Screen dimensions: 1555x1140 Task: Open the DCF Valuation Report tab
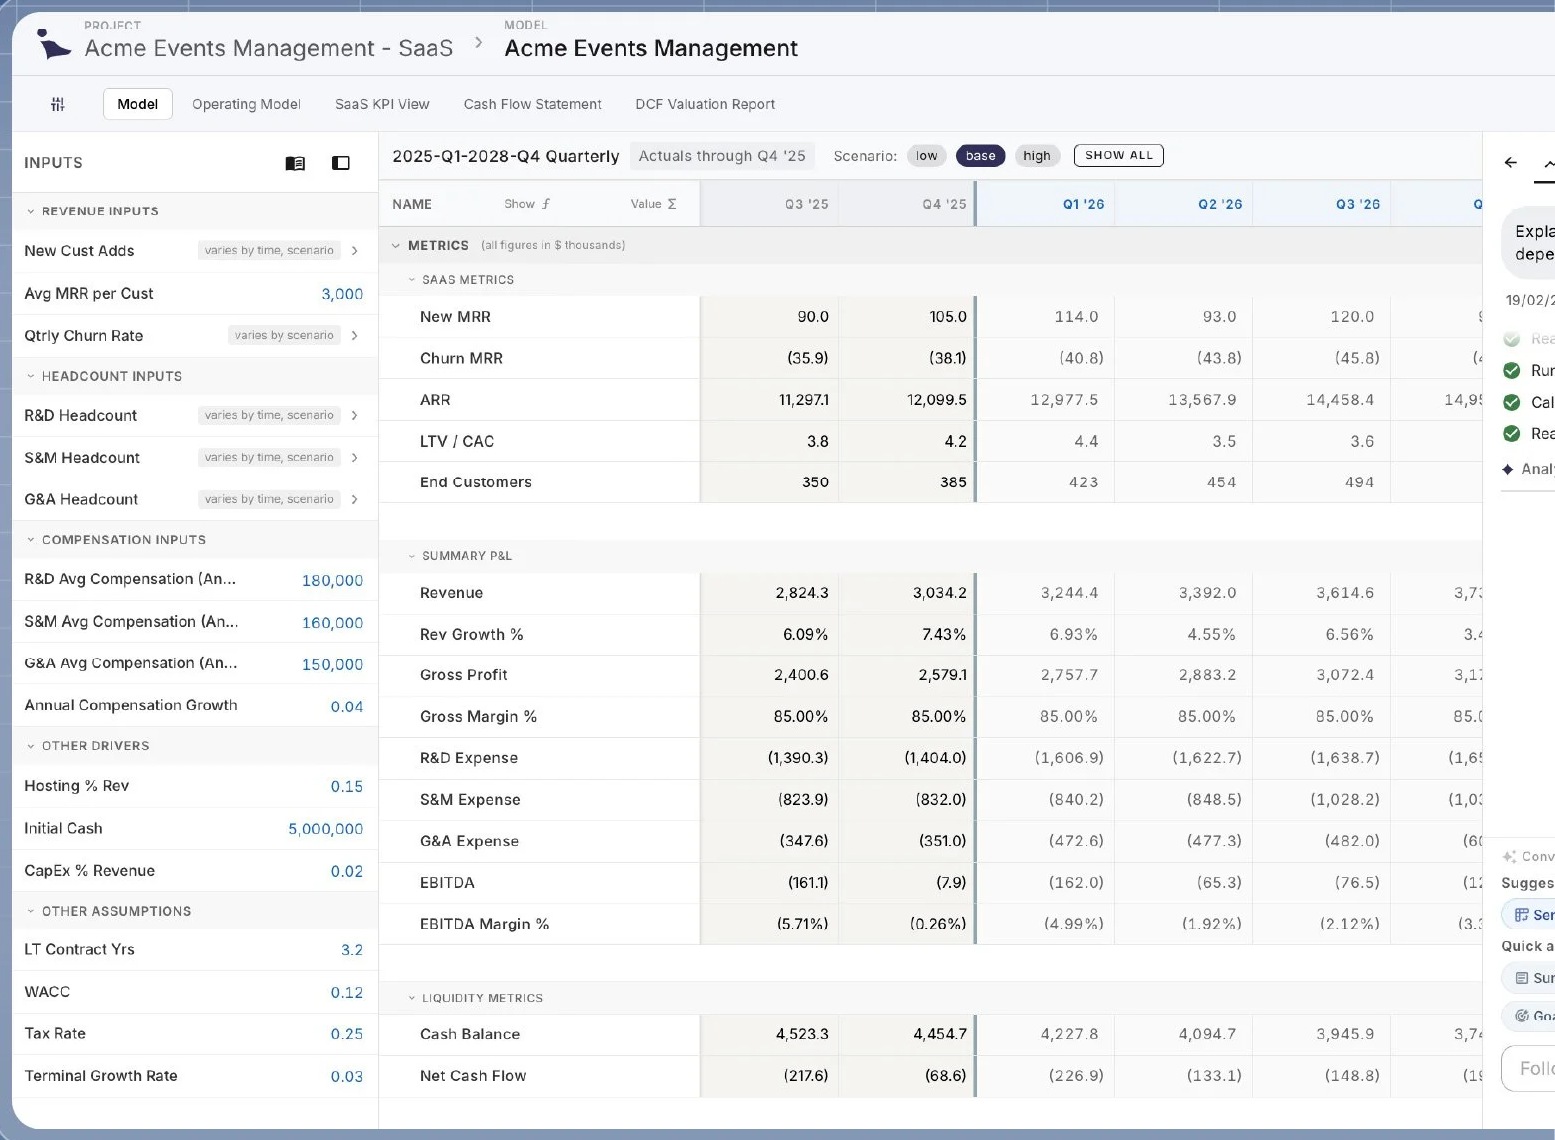pos(705,104)
